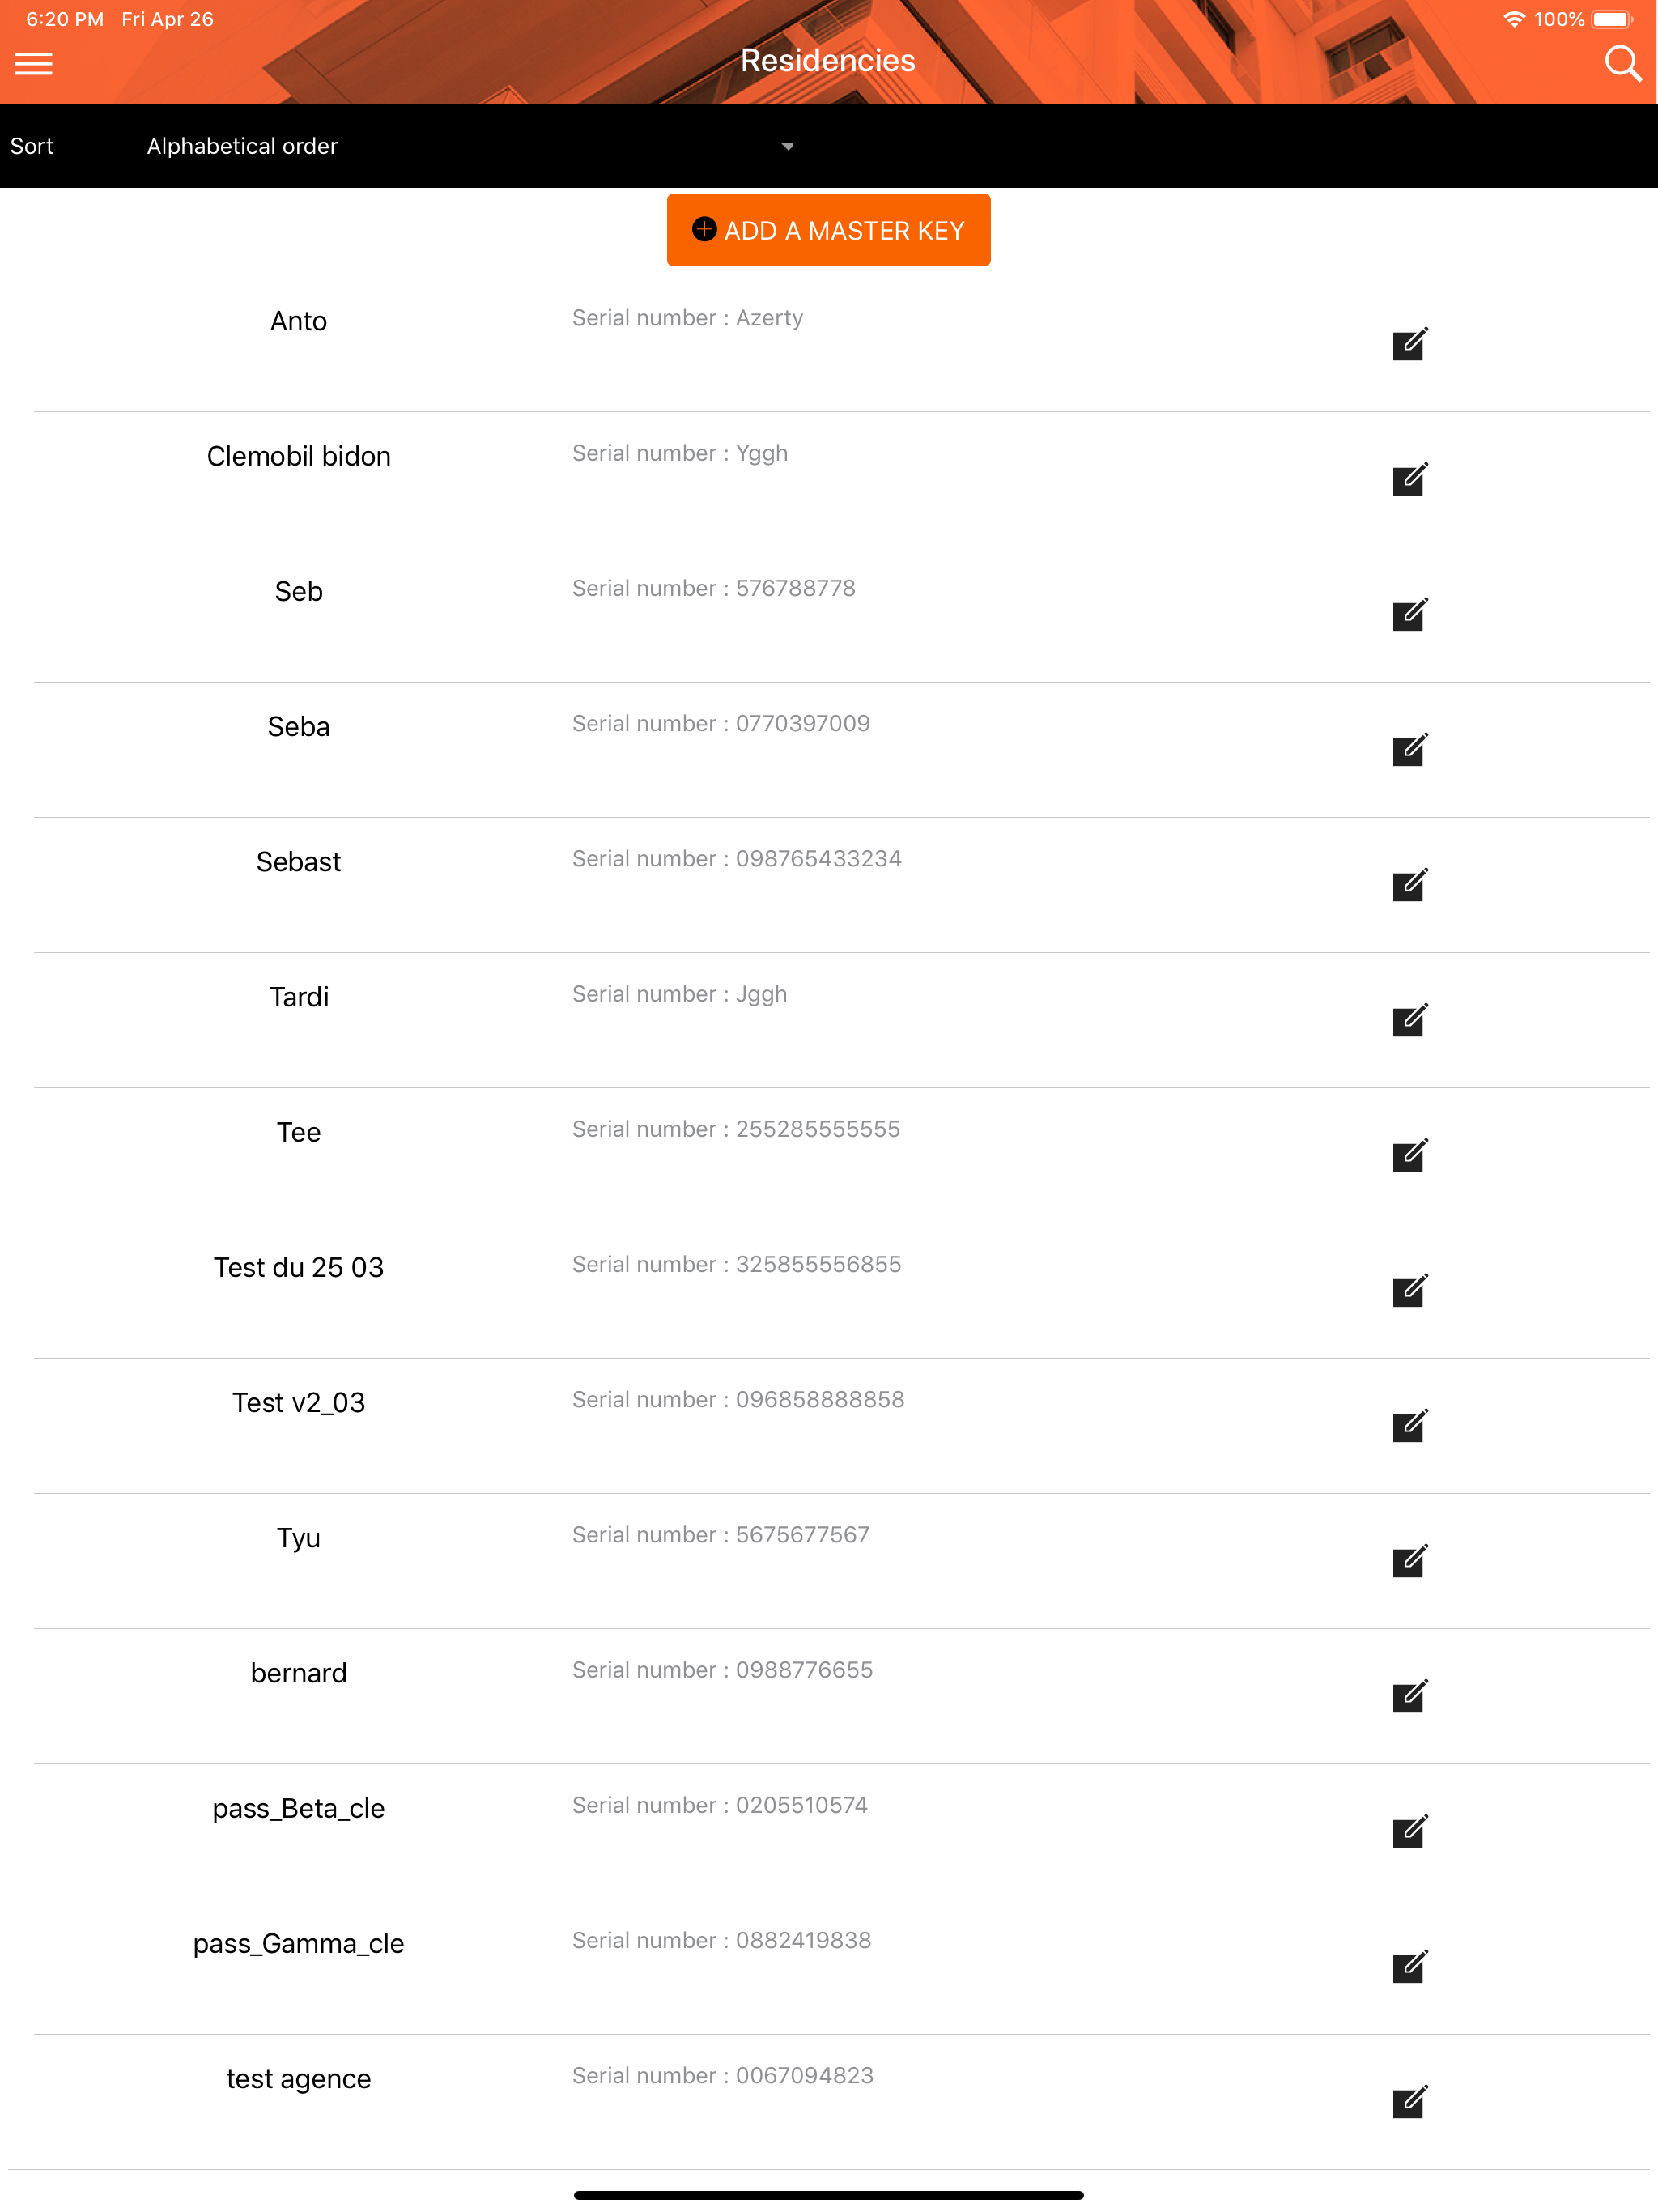Click the Sort label
Screen dimensions: 1658x2212
pyautogui.click(x=32, y=146)
